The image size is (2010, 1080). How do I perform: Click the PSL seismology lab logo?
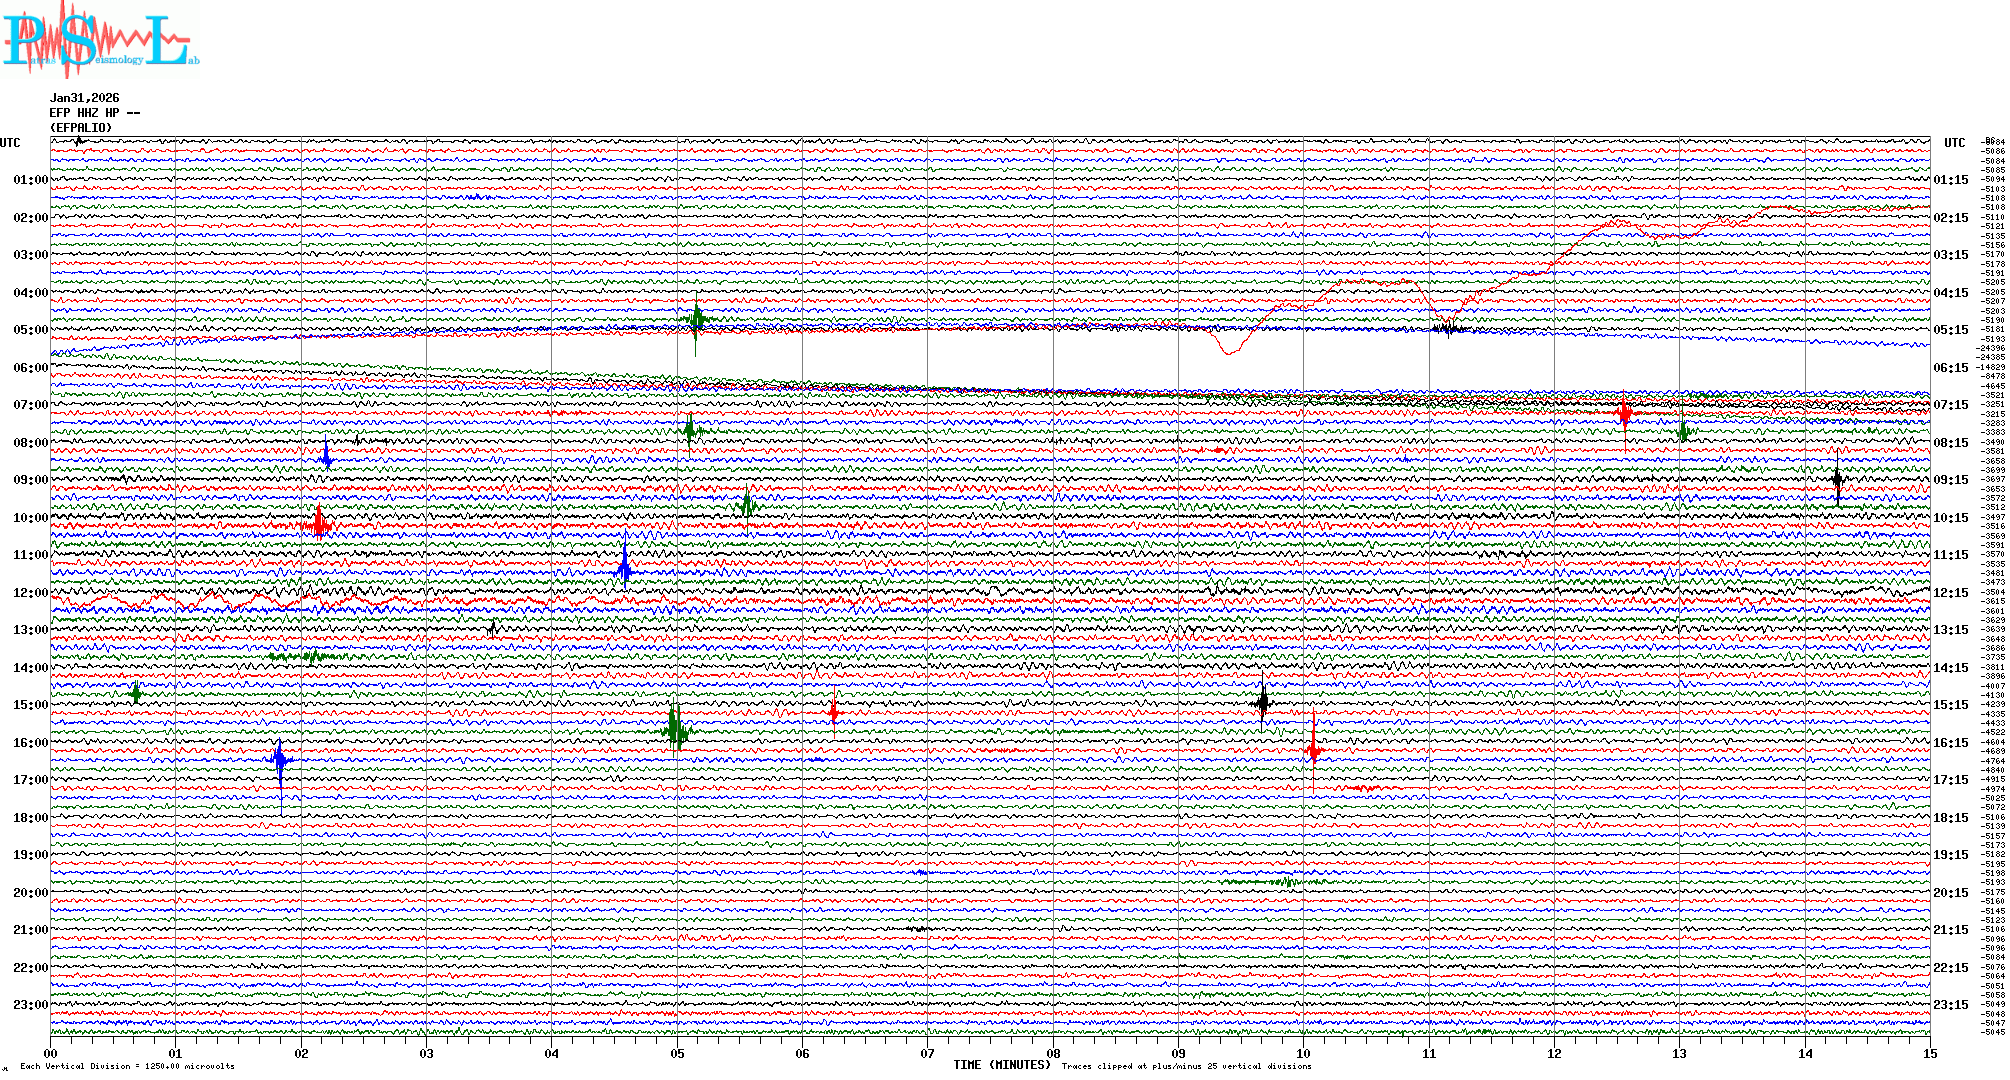(100, 40)
